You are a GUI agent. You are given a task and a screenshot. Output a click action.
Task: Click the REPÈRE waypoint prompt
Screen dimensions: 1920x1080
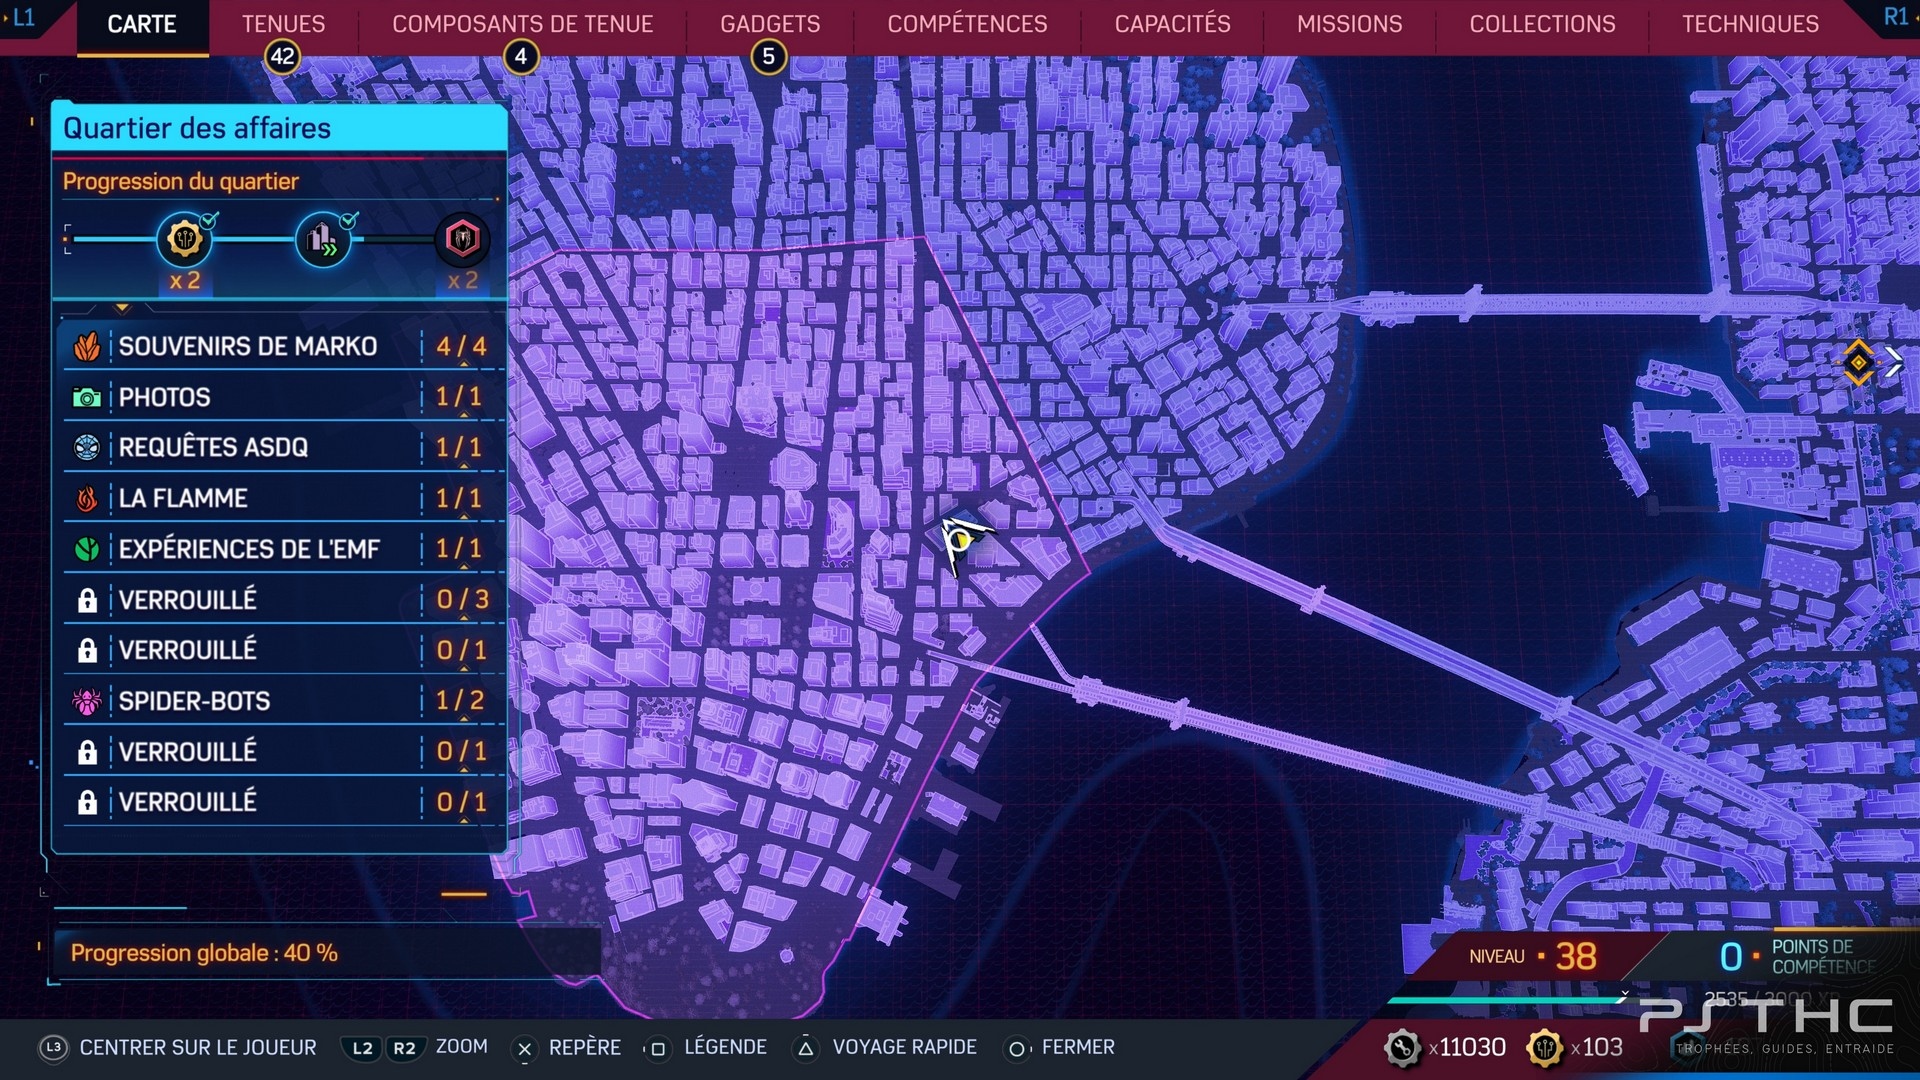click(x=585, y=1047)
